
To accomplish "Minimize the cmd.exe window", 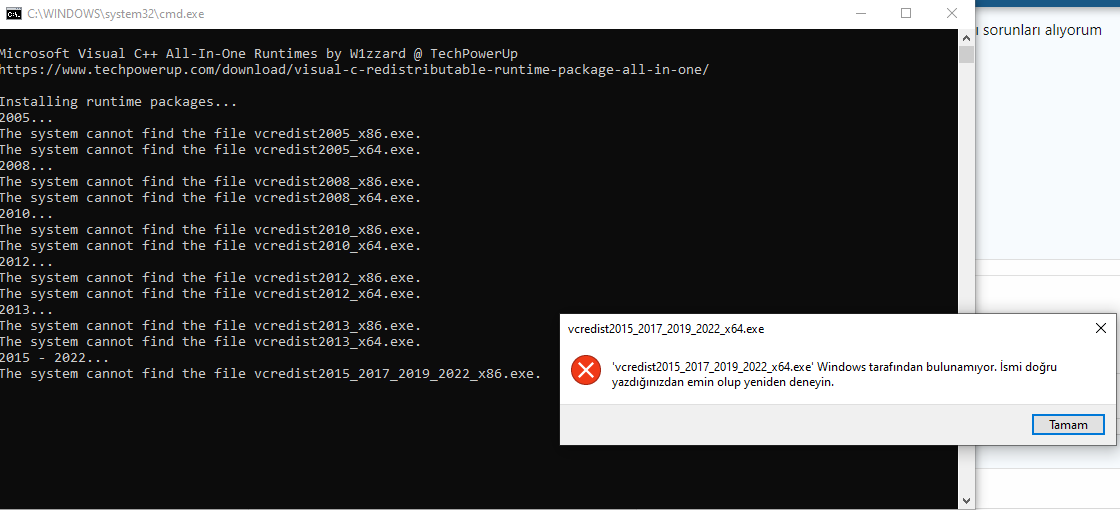I will (x=861, y=14).
